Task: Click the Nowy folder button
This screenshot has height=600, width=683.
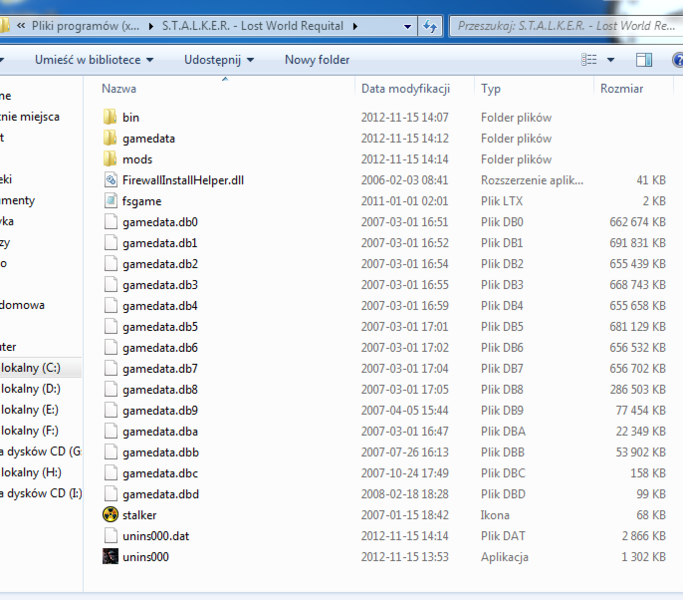Action: (317, 60)
